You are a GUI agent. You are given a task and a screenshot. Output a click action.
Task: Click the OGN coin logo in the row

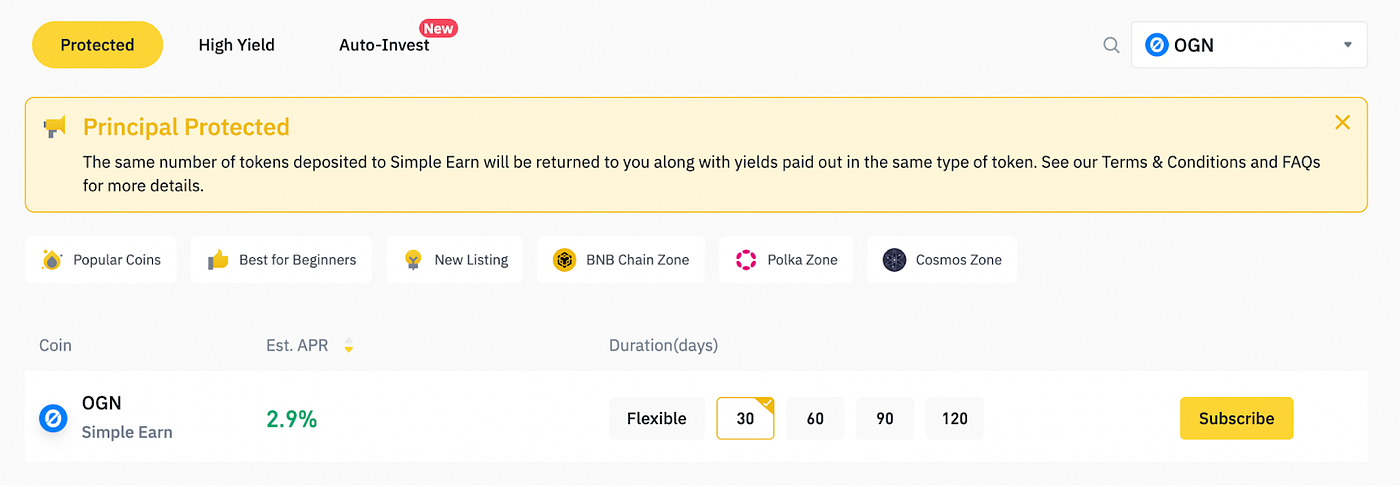click(53, 418)
